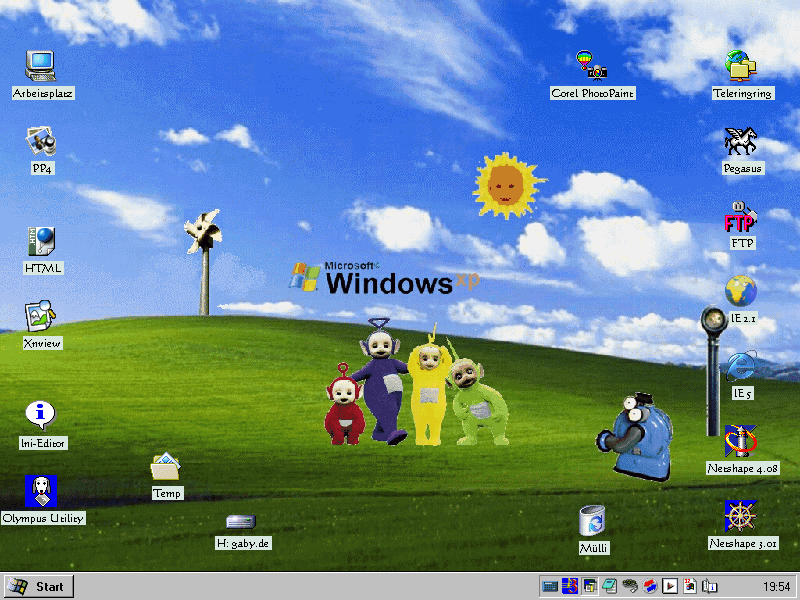Open the Mülli recycle bin

tap(593, 521)
